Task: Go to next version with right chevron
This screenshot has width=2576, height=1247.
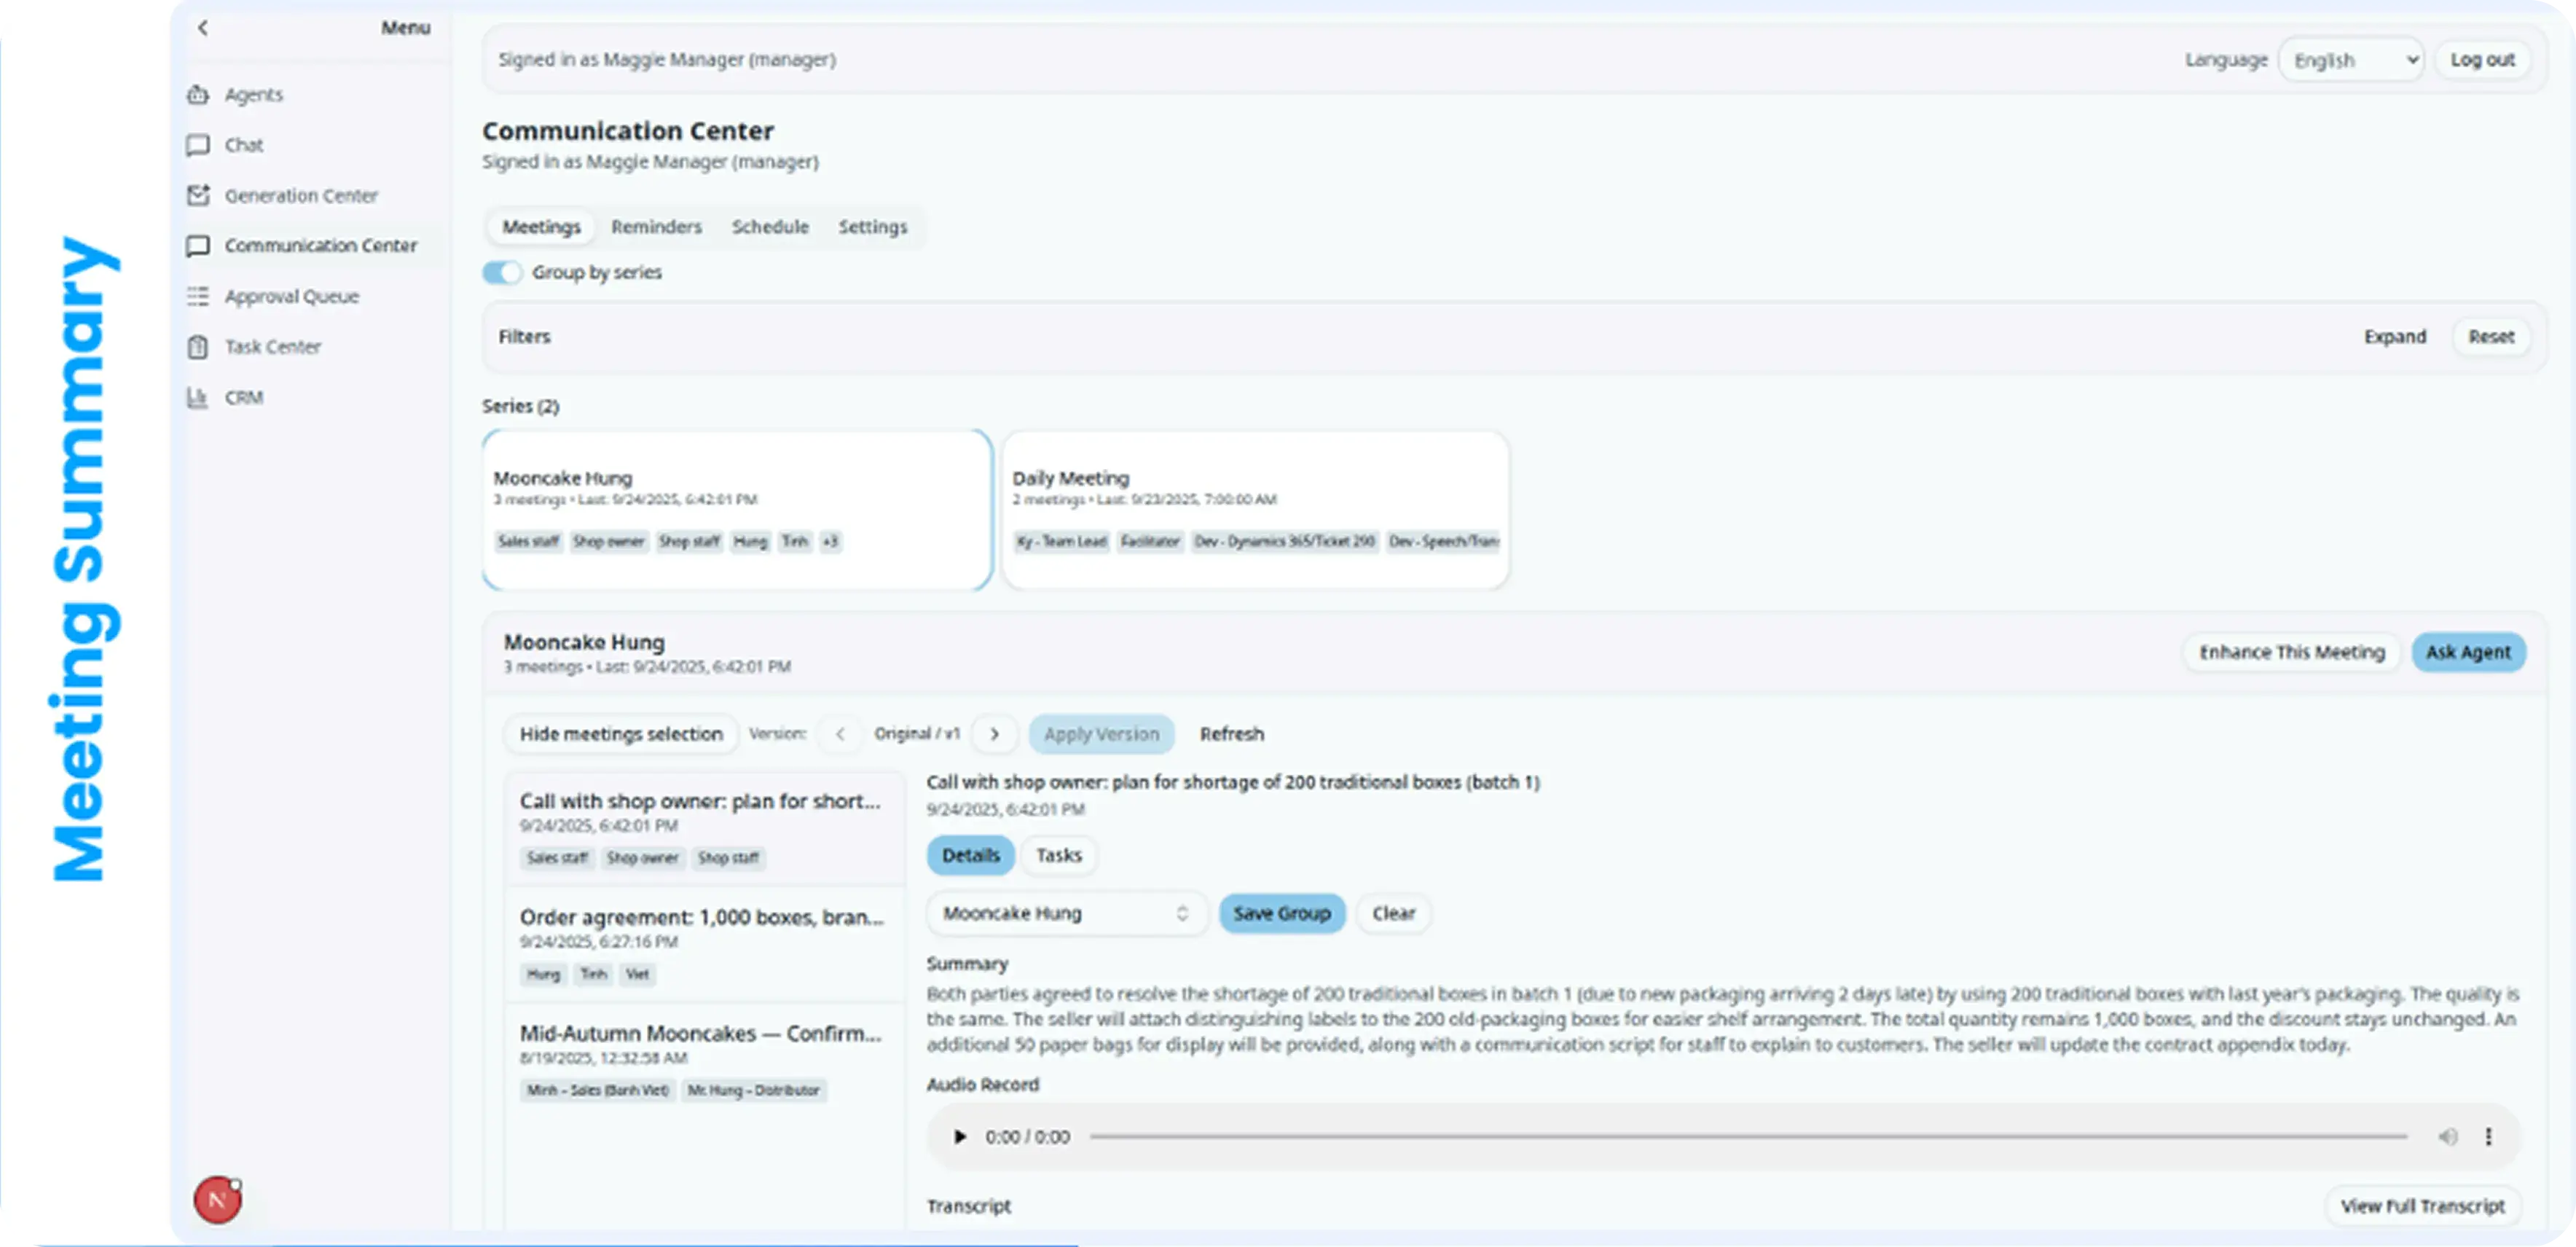Action: coord(994,734)
